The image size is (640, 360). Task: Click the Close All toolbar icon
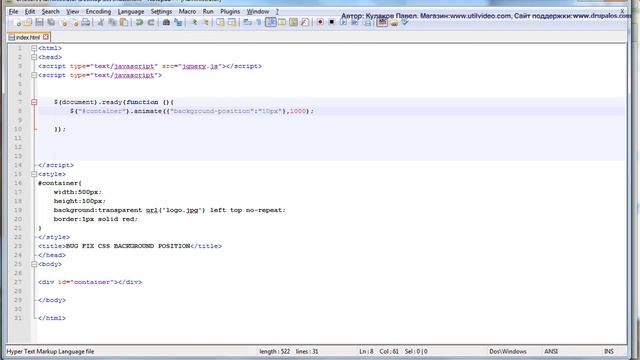pos(75,22)
